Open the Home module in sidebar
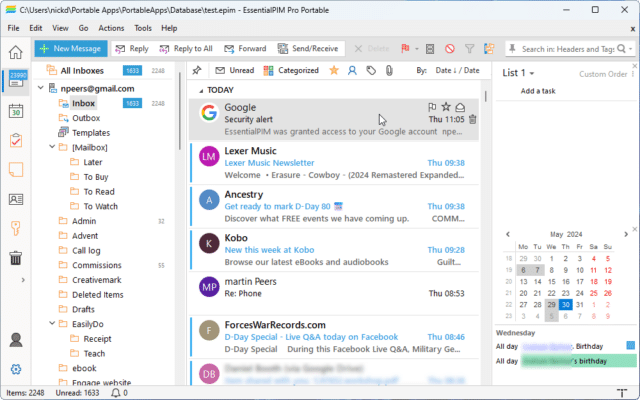The image size is (640, 400). coord(16,52)
